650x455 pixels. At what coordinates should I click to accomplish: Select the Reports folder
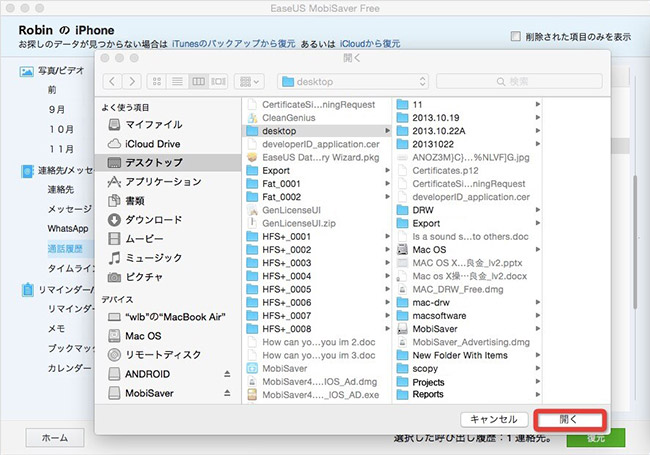468,394
